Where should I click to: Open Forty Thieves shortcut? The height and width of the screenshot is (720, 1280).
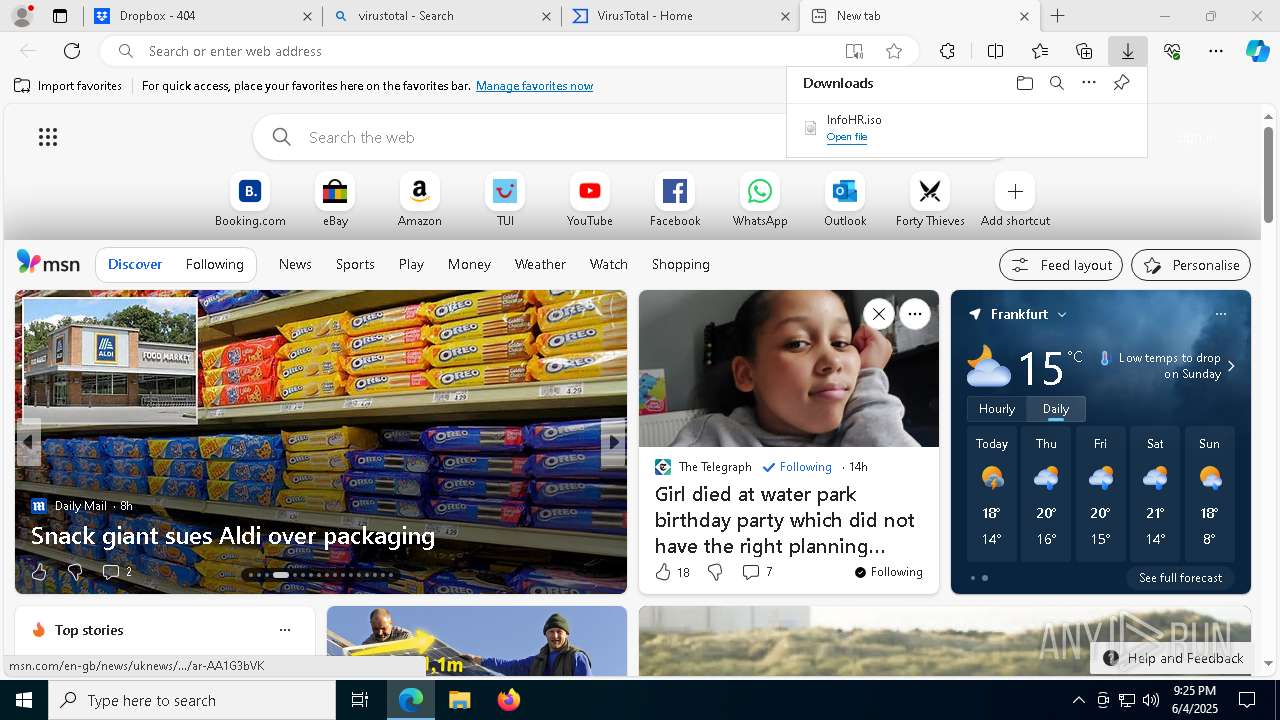coord(930,200)
